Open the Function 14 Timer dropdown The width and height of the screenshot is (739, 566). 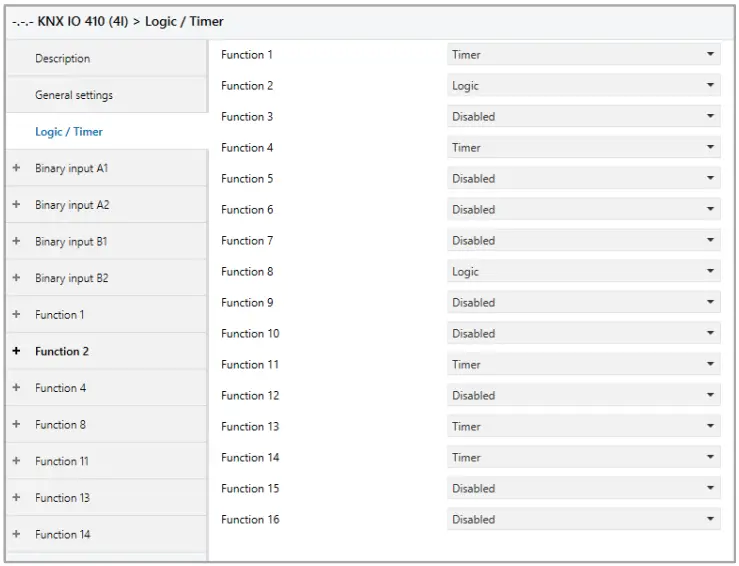pyautogui.click(x=583, y=458)
